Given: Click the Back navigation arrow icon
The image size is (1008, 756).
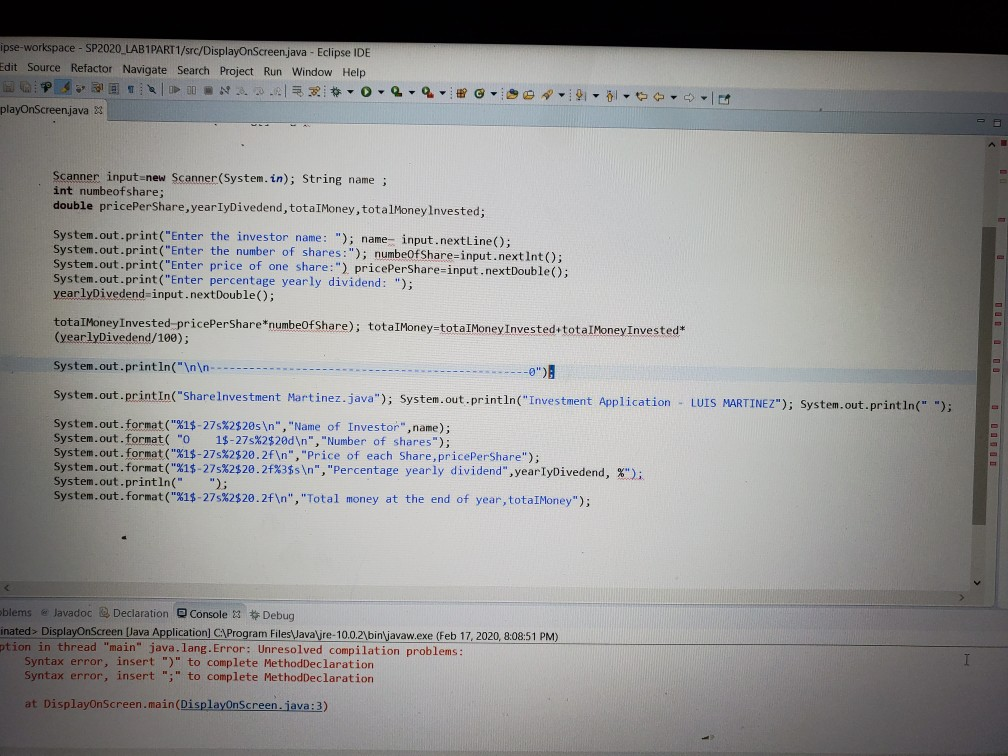Looking at the screenshot, I should (x=659, y=97).
